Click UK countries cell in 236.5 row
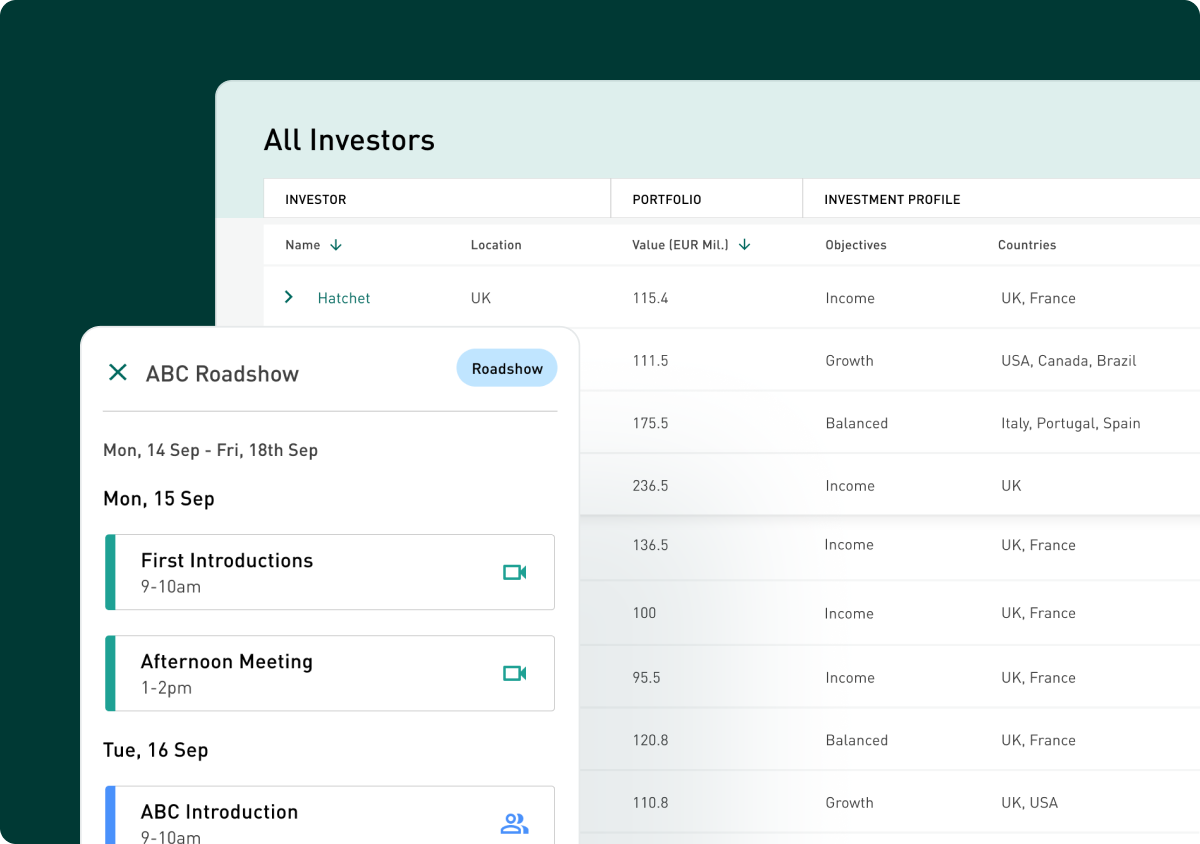 tap(1011, 485)
